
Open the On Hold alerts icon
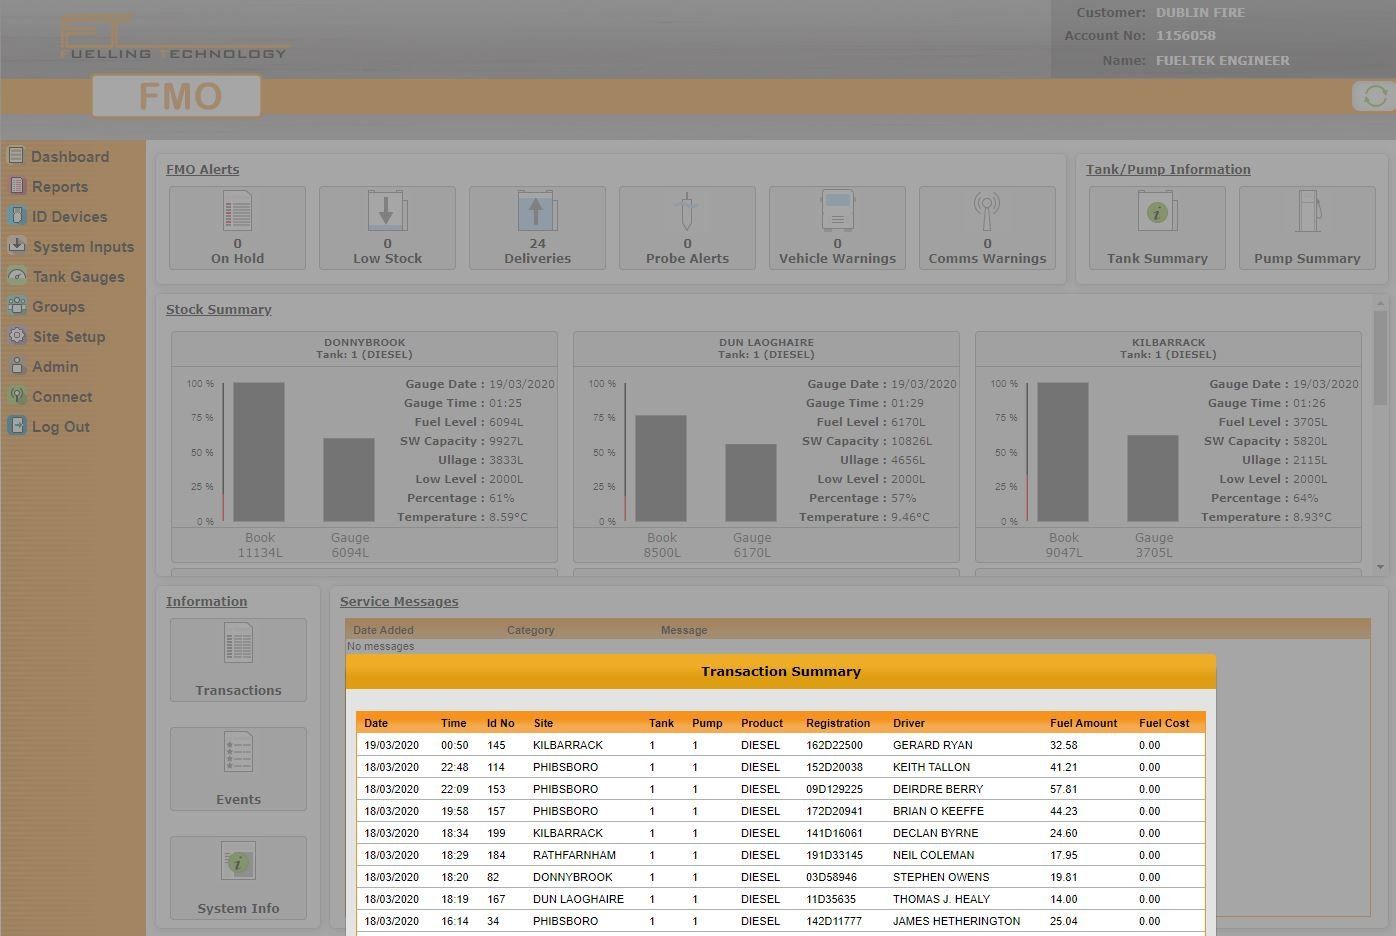(237, 211)
